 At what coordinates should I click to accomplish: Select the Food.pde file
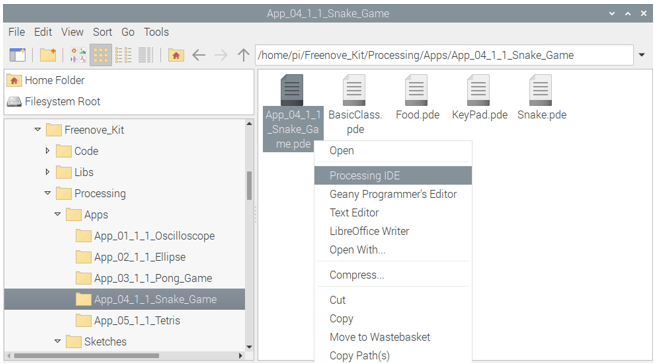(x=417, y=97)
